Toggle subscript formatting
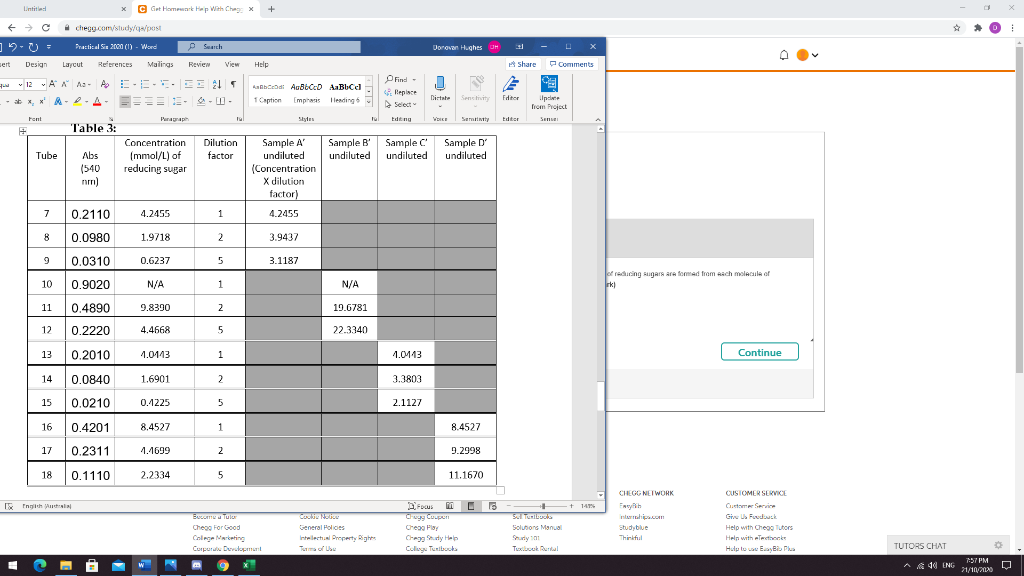 (x=31, y=100)
